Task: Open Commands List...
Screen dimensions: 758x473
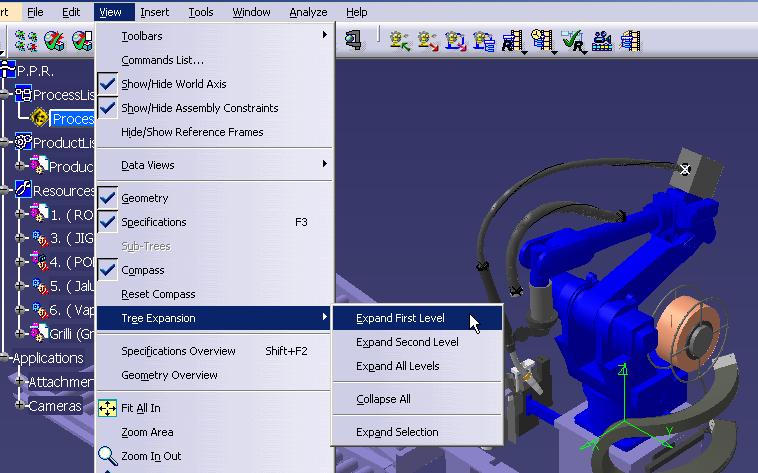Action: 214,60
